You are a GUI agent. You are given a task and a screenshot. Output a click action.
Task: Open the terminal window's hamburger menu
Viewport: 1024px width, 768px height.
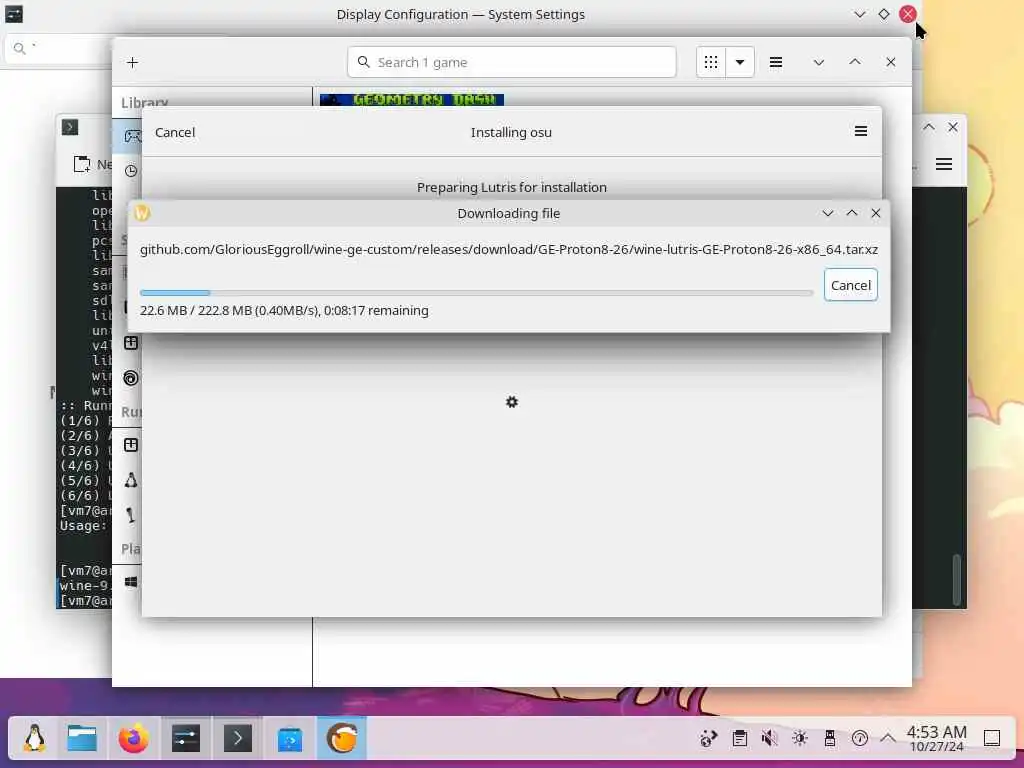pyautogui.click(x=944, y=165)
